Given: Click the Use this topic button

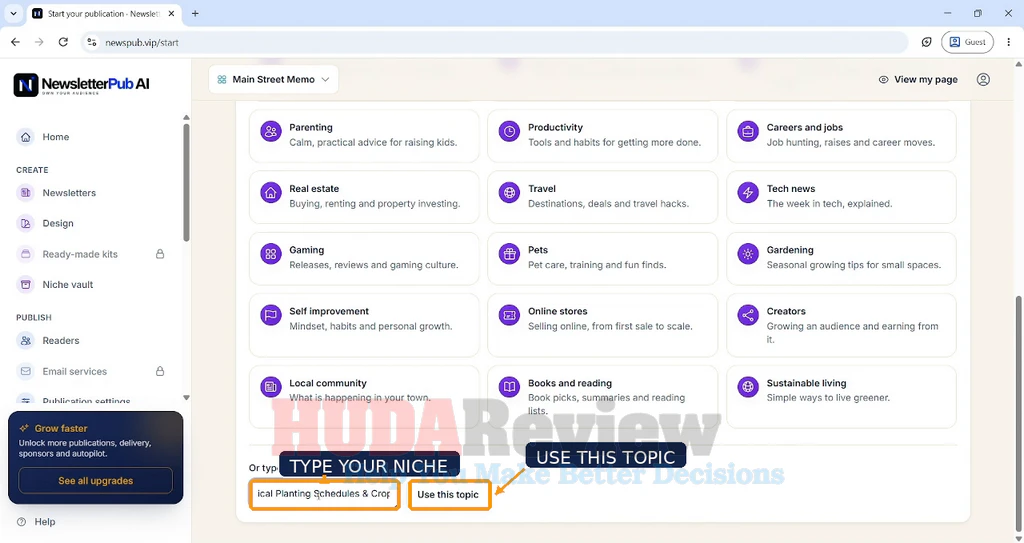Looking at the screenshot, I should pyautogui.click(x=449, y=495).
